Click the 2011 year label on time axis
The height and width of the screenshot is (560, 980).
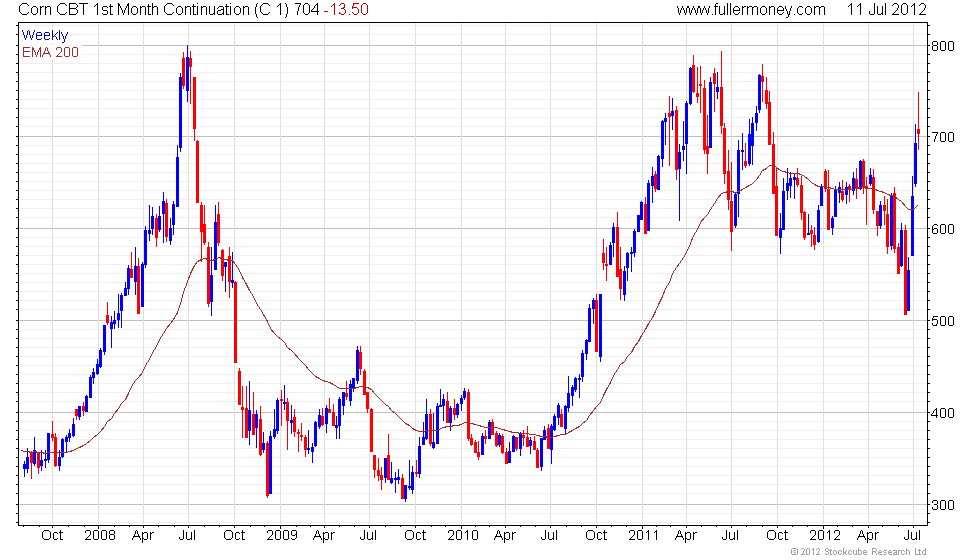[x=644, y=536]
